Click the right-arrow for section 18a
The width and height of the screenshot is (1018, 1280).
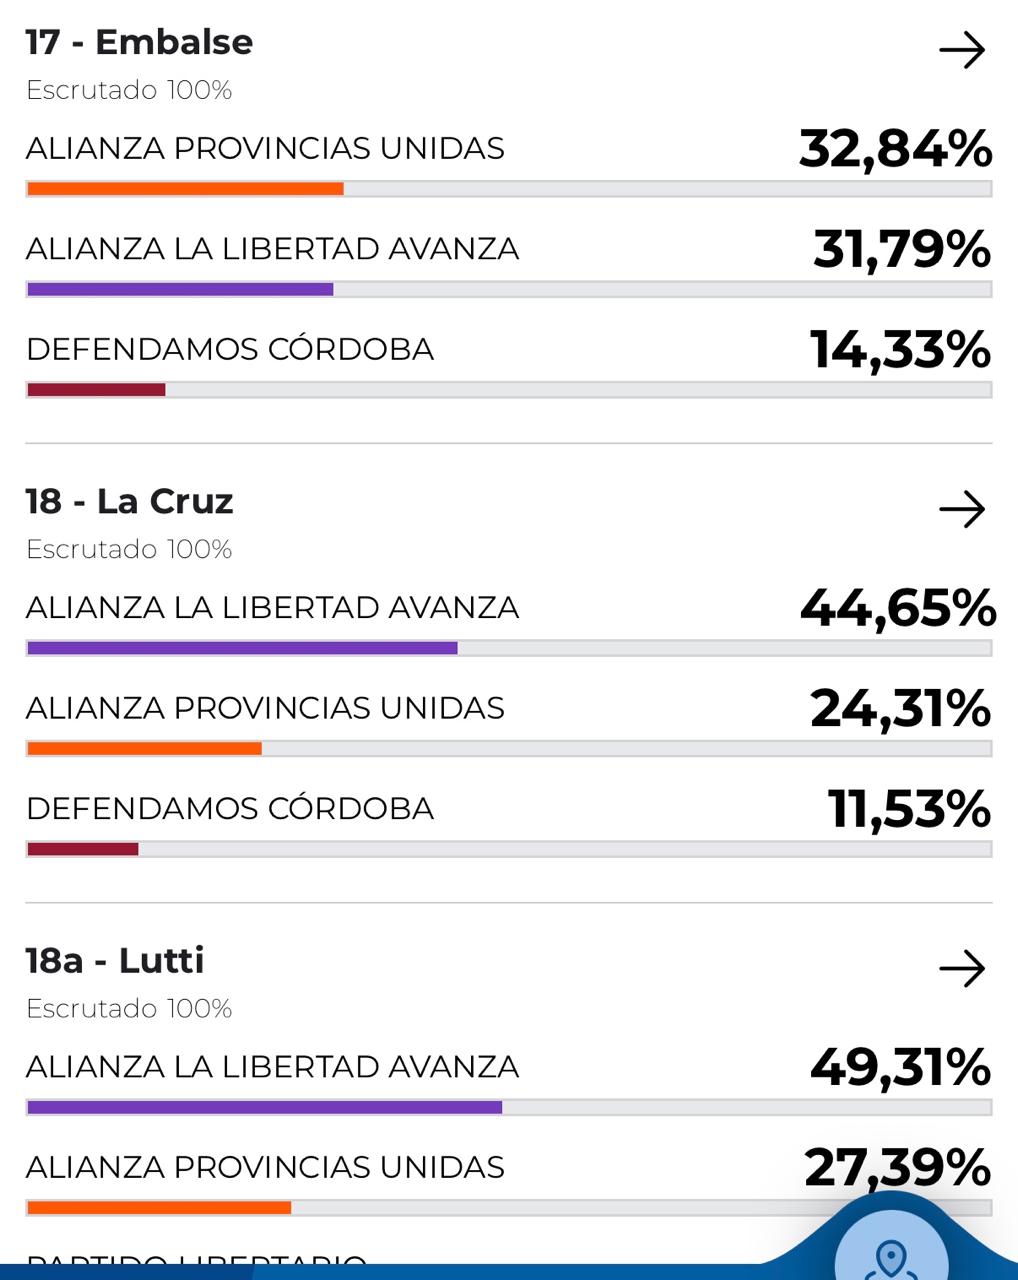pos(962,968)
